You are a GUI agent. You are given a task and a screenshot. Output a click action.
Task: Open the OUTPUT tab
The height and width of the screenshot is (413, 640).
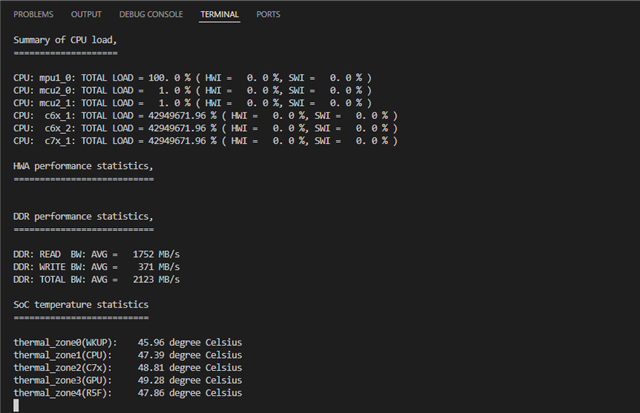86,14
